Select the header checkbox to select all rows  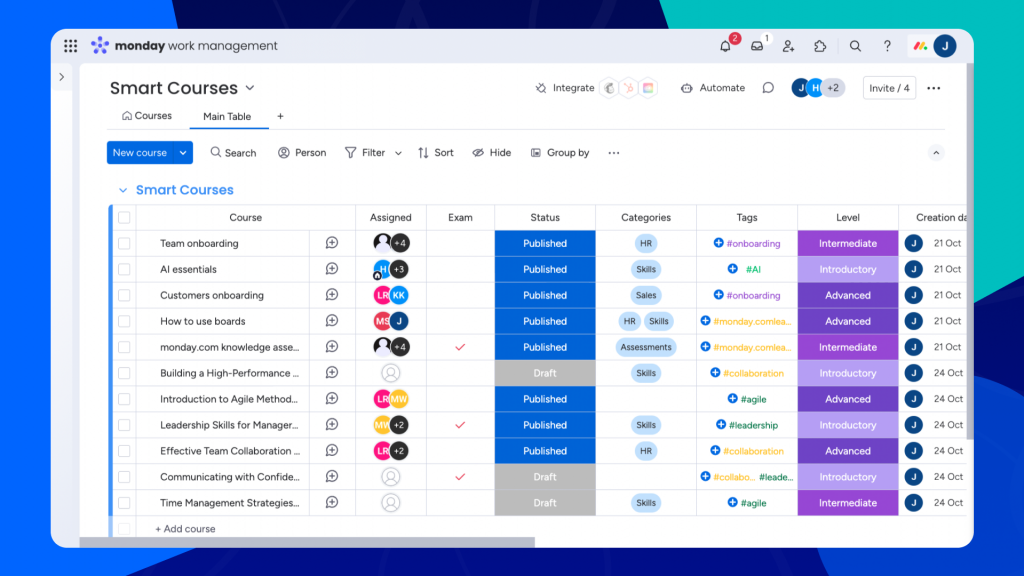tap(125, 217)
